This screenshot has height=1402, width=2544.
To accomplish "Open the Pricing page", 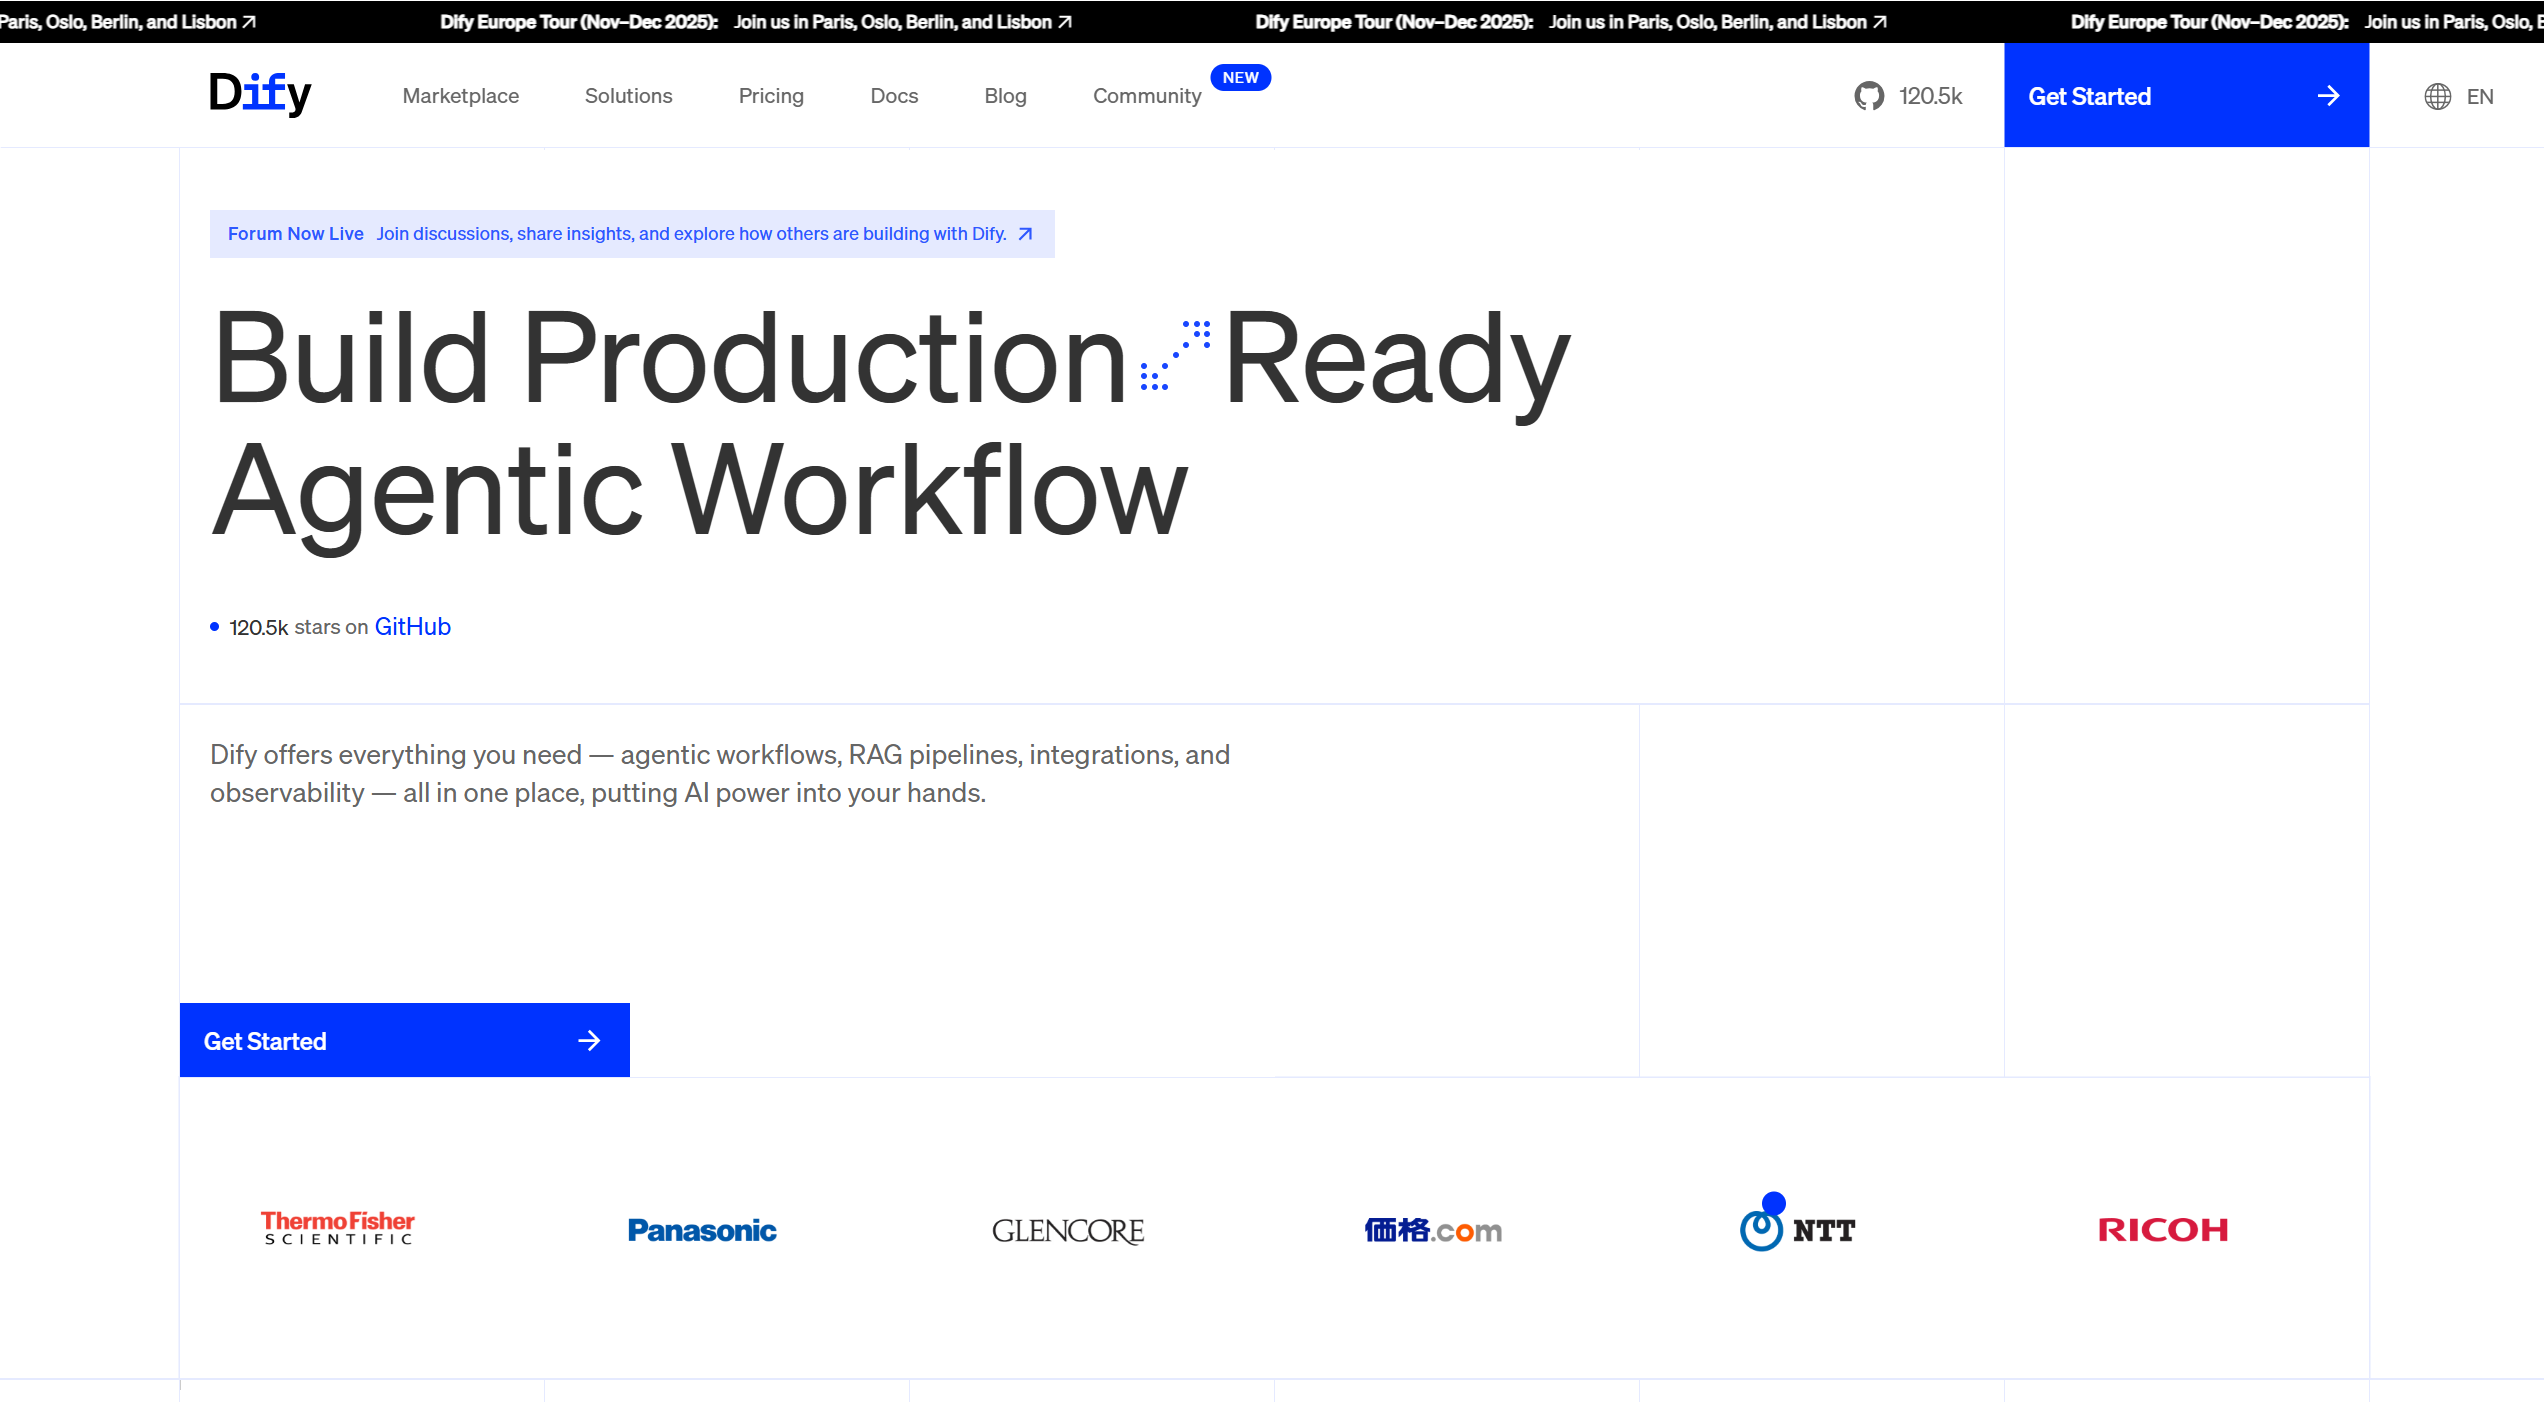I will coord(771,96).
